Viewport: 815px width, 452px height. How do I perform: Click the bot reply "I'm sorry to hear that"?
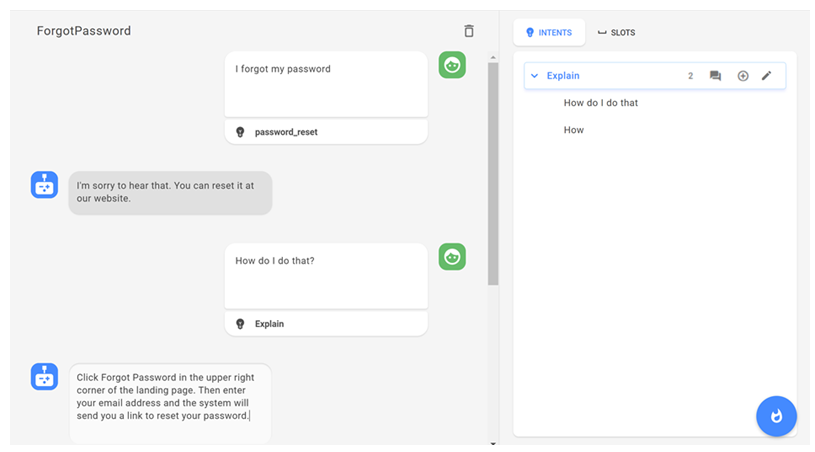pyautogui.click(x=170, y=193)
